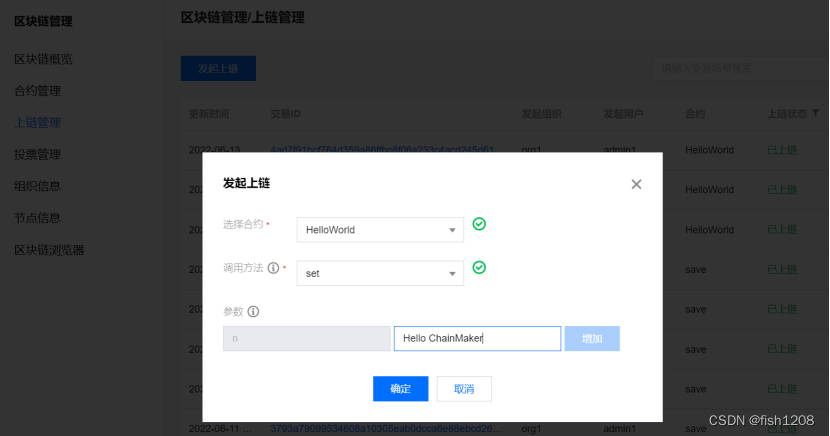Screen dimensions: 830x436
Task: Click the 区块链管理/上链管理 breadcrumb heading
Action: click(242, 17)
